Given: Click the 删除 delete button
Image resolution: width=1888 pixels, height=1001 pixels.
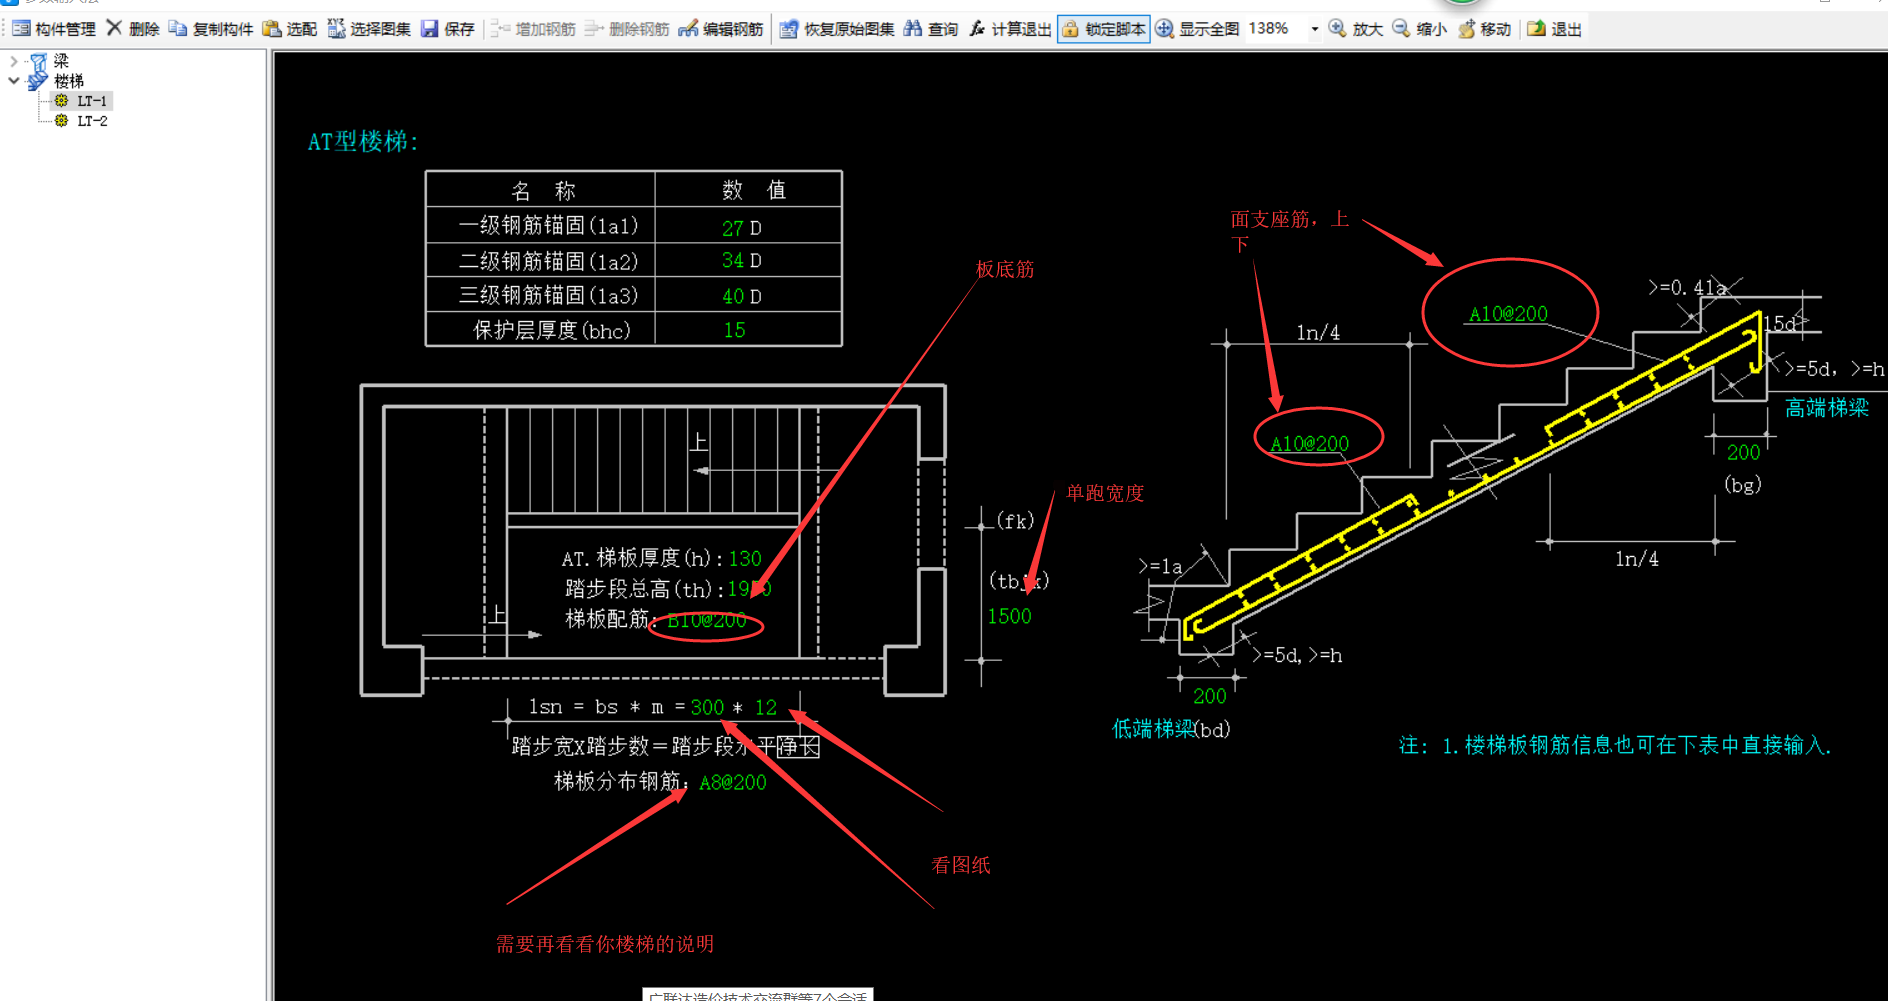Looking at the screenshot, I should coord(133,29).
